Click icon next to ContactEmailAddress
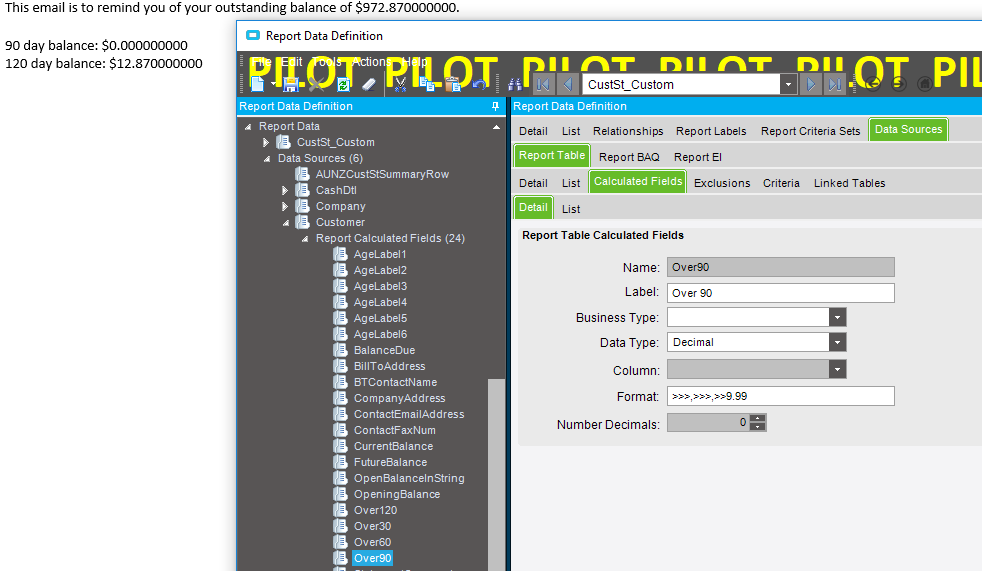 [340, 414]
